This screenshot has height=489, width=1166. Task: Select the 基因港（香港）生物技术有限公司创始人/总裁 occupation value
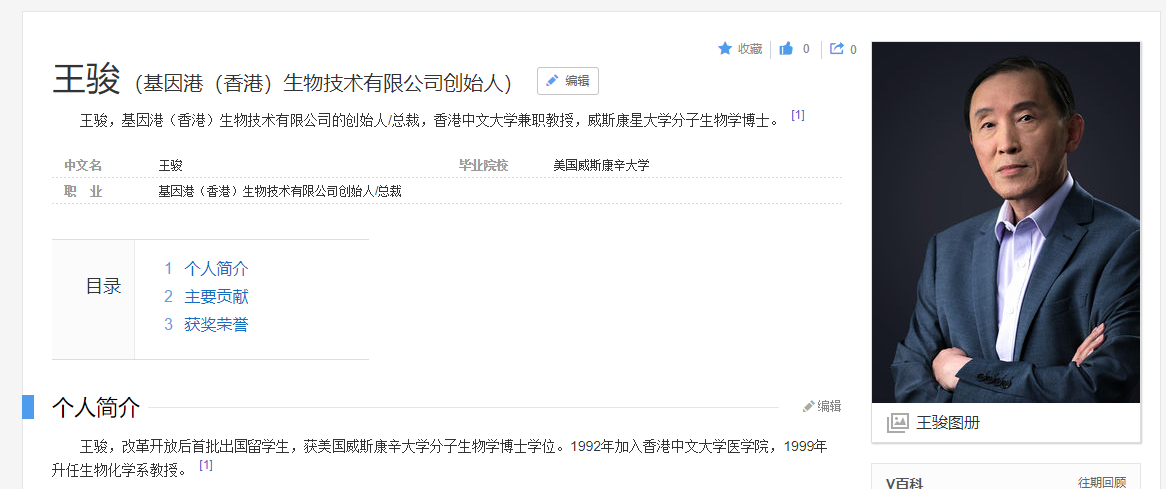coord(280,191)
